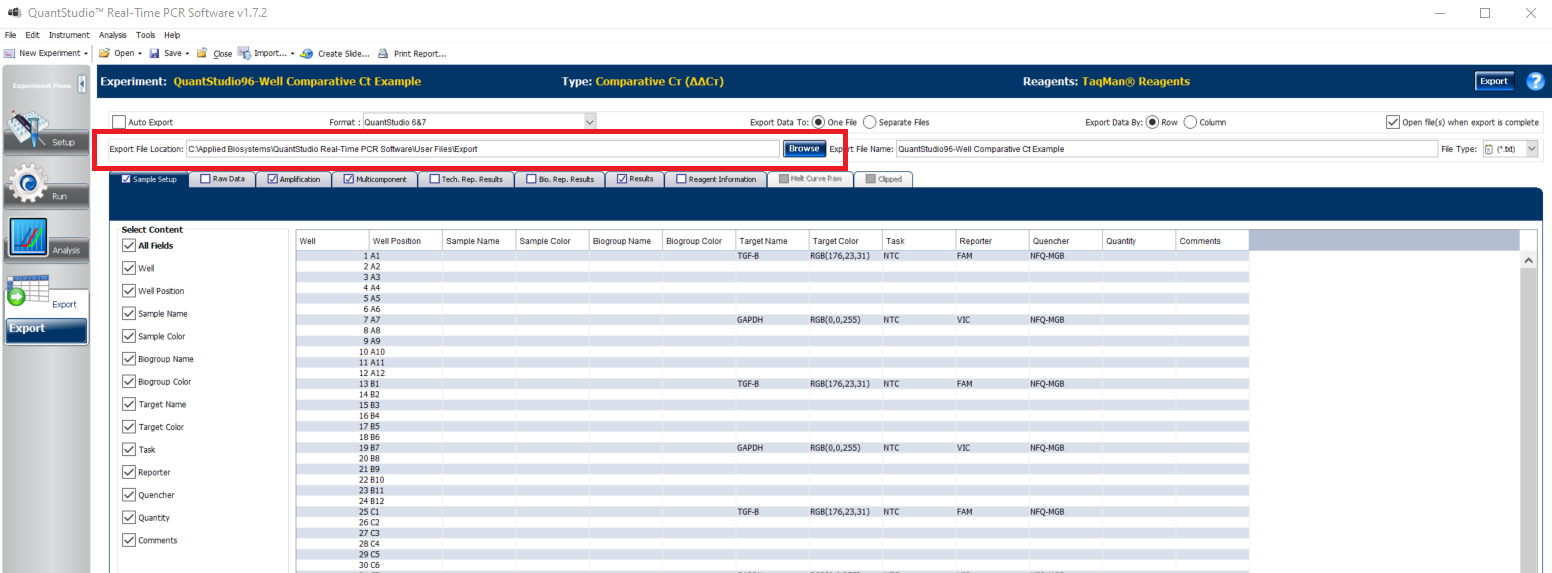
Task: Click the RGB(0,0,255) cell in row B7
Action: (x=846, y=448)
